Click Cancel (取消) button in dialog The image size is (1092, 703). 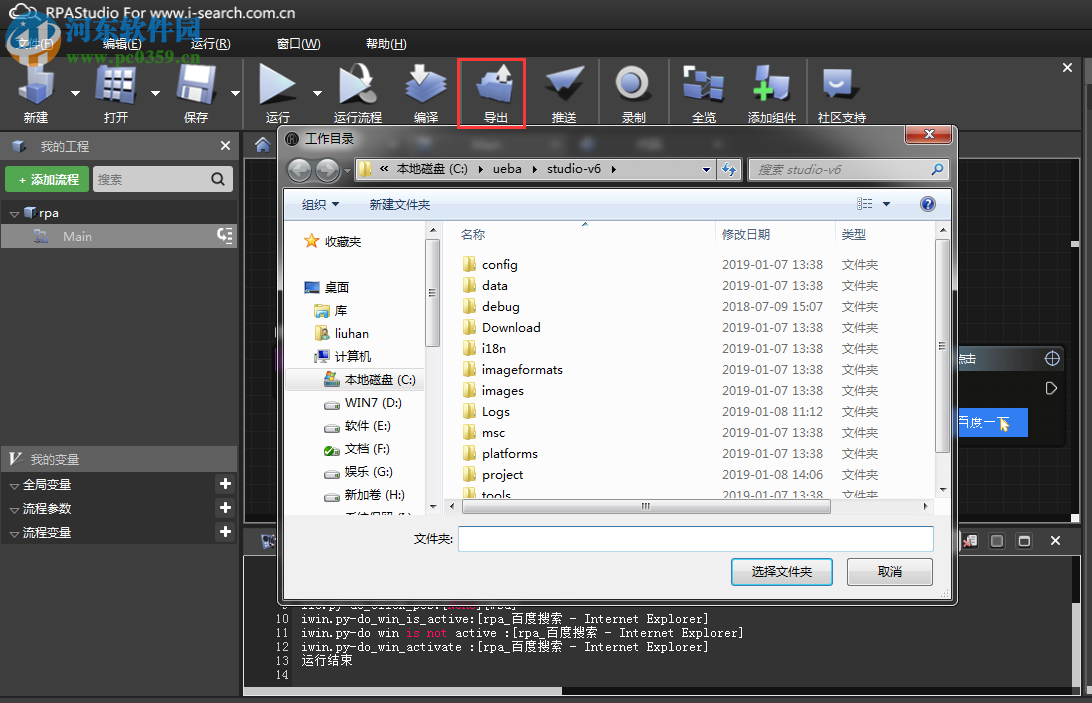(x=889, y=571)
